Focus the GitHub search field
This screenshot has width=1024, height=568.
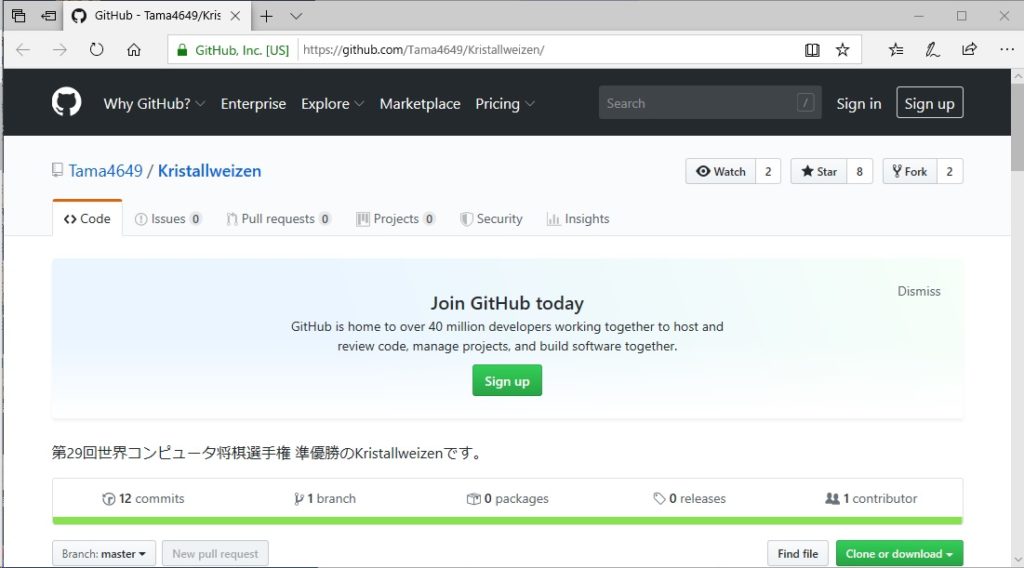tap(710, 103)
